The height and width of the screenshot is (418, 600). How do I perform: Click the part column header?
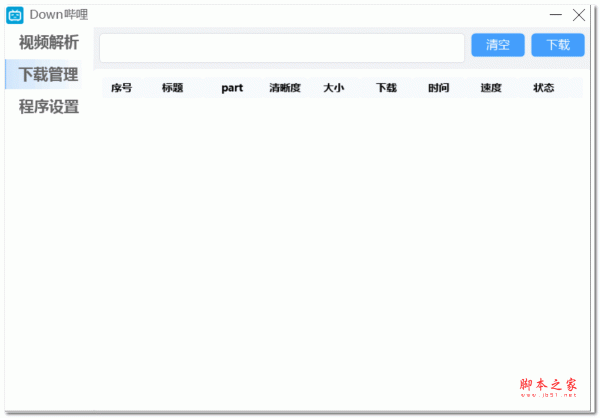click(232, 88)
